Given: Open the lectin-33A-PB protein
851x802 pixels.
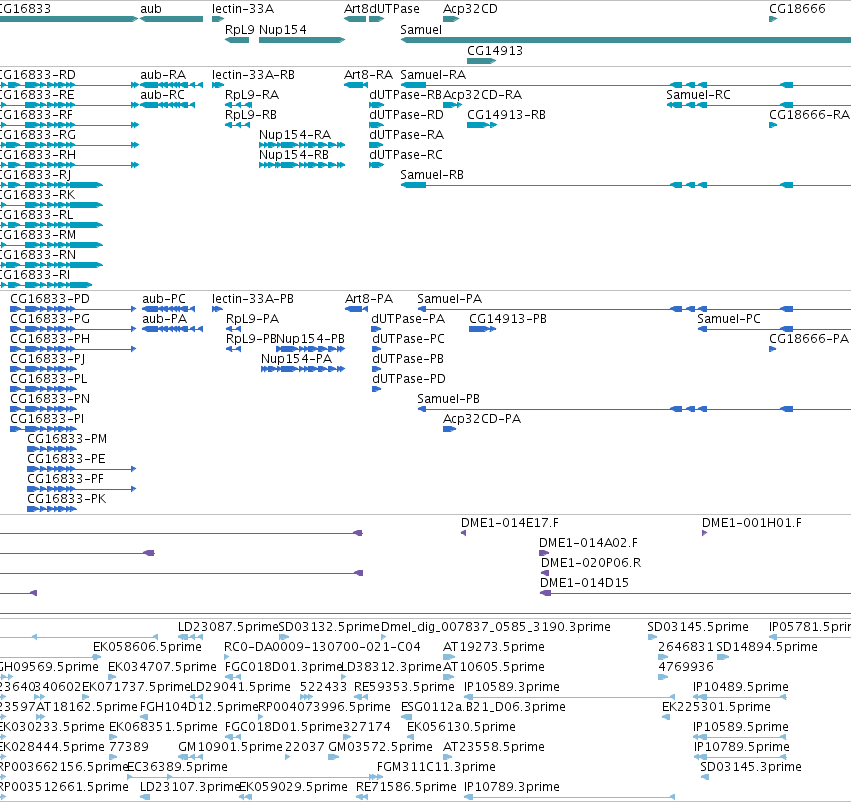Looking at the screenshot, I should [253, 299].
